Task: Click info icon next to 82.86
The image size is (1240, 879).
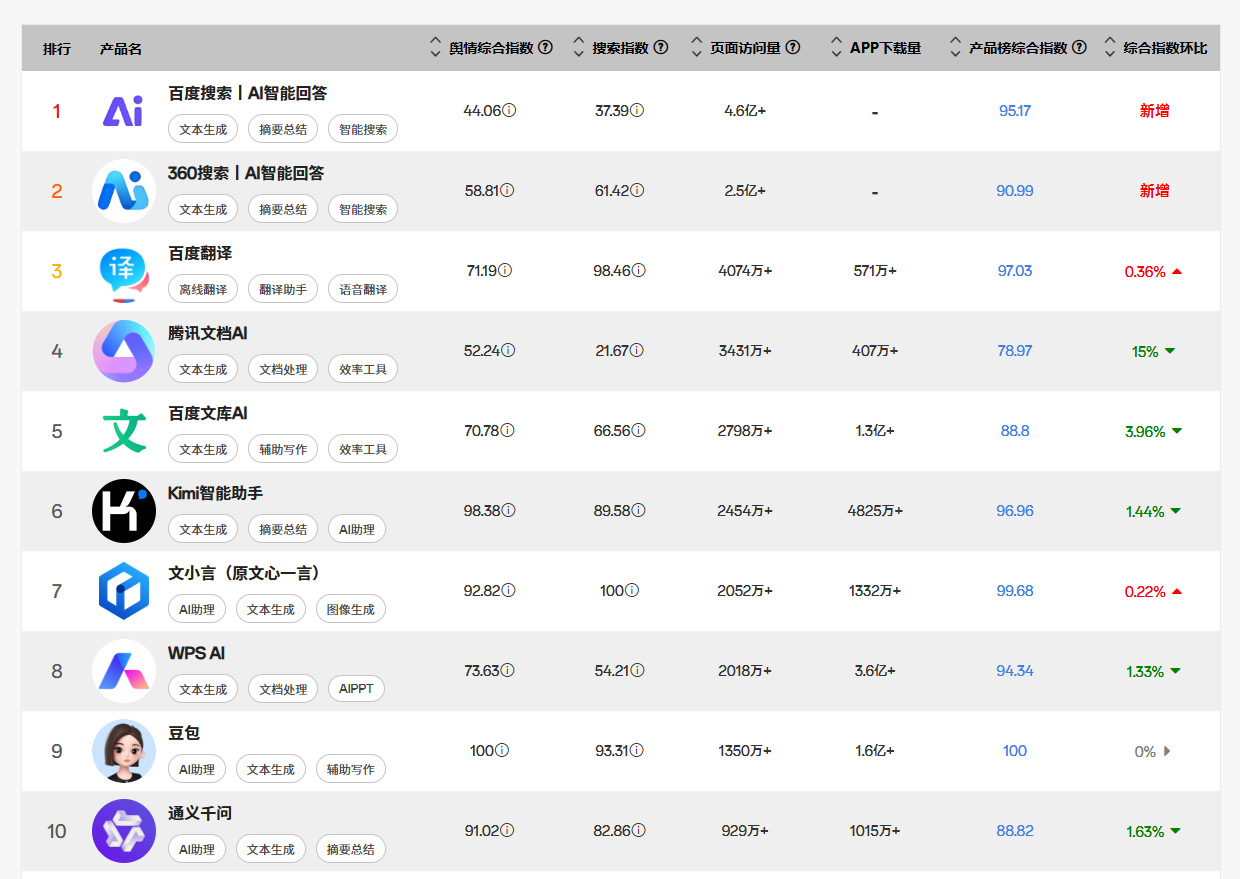Action: click(x=638, y=831)
